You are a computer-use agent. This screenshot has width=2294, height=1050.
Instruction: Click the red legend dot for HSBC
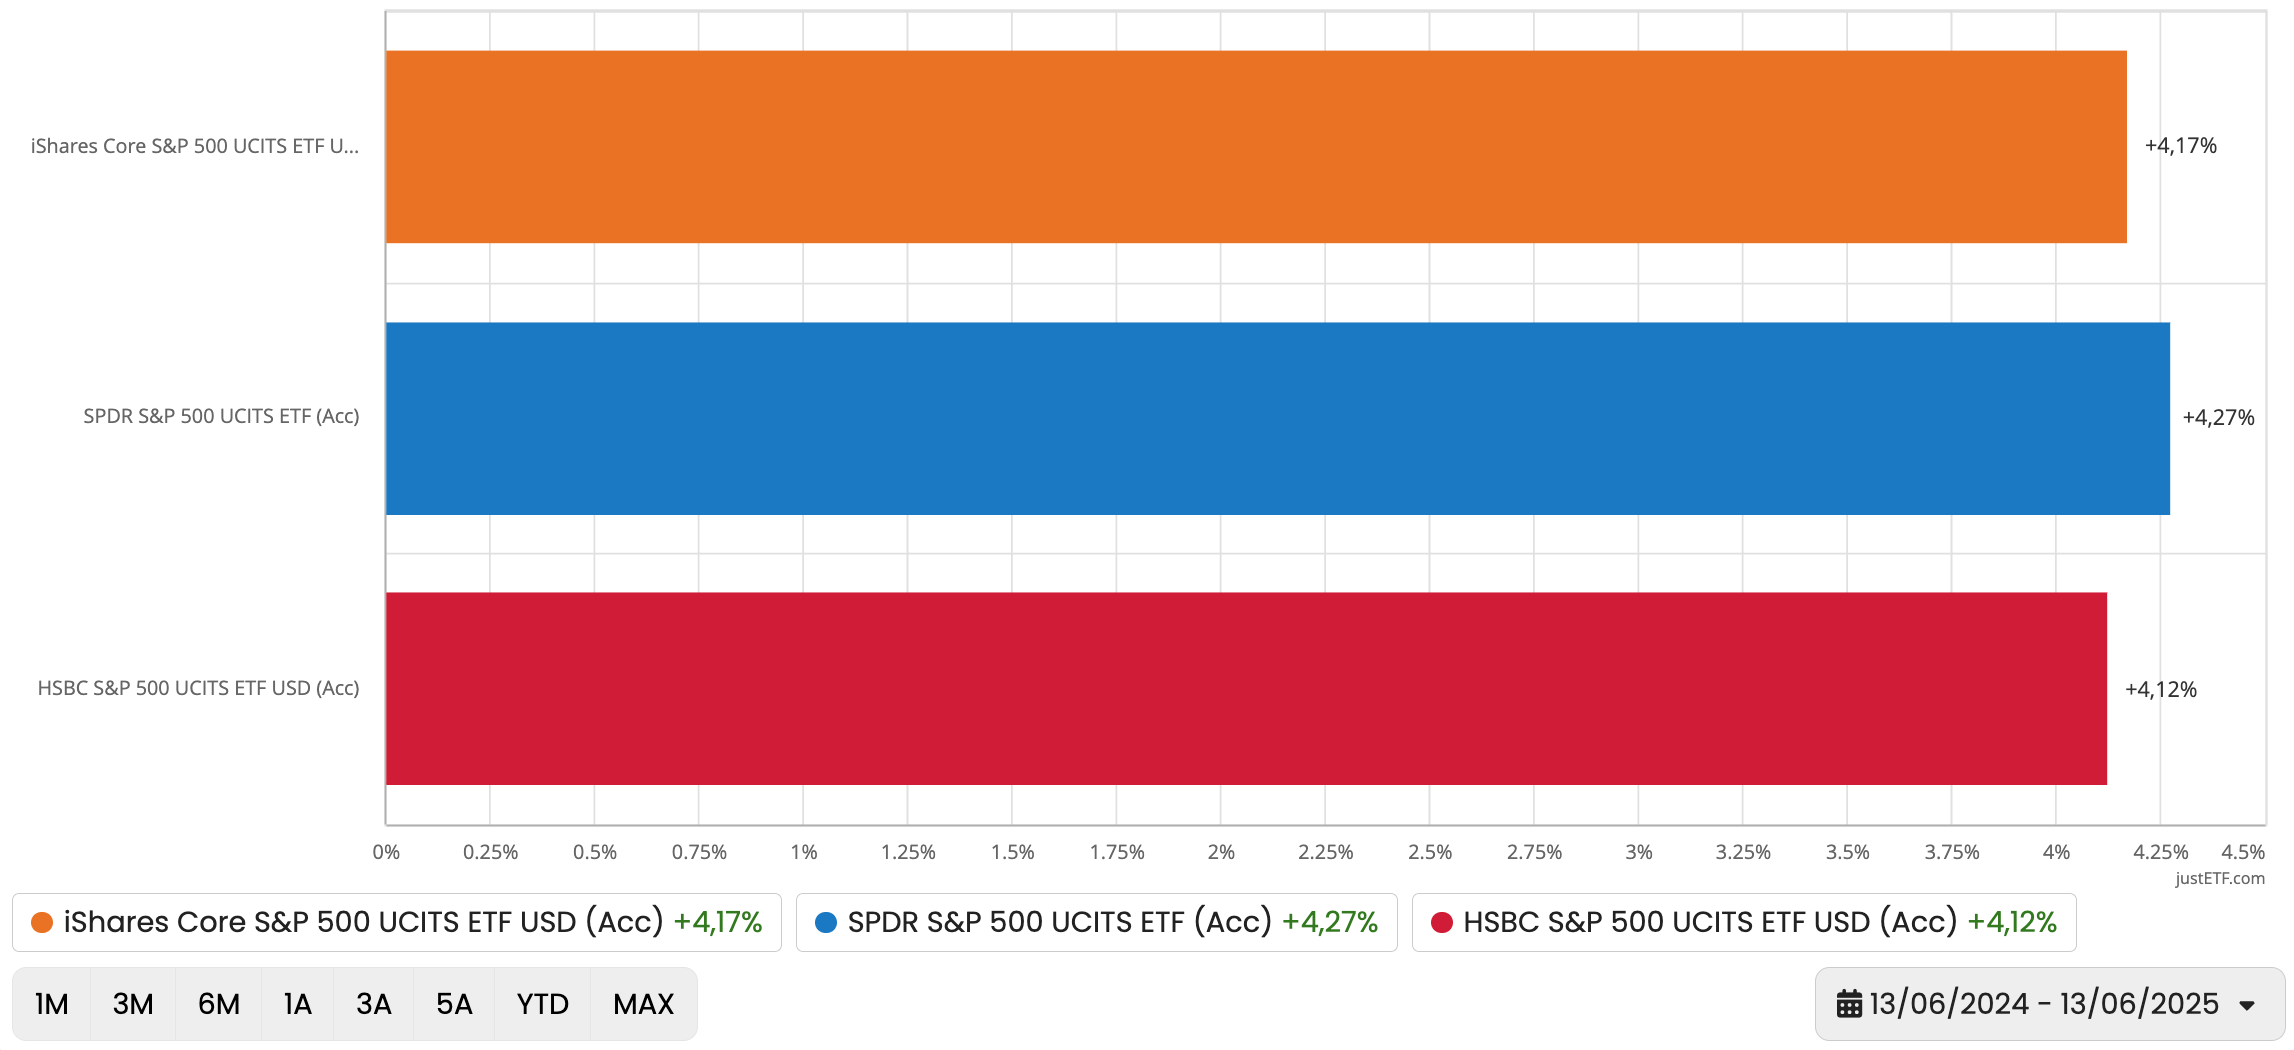click(x=1441, y=922)
